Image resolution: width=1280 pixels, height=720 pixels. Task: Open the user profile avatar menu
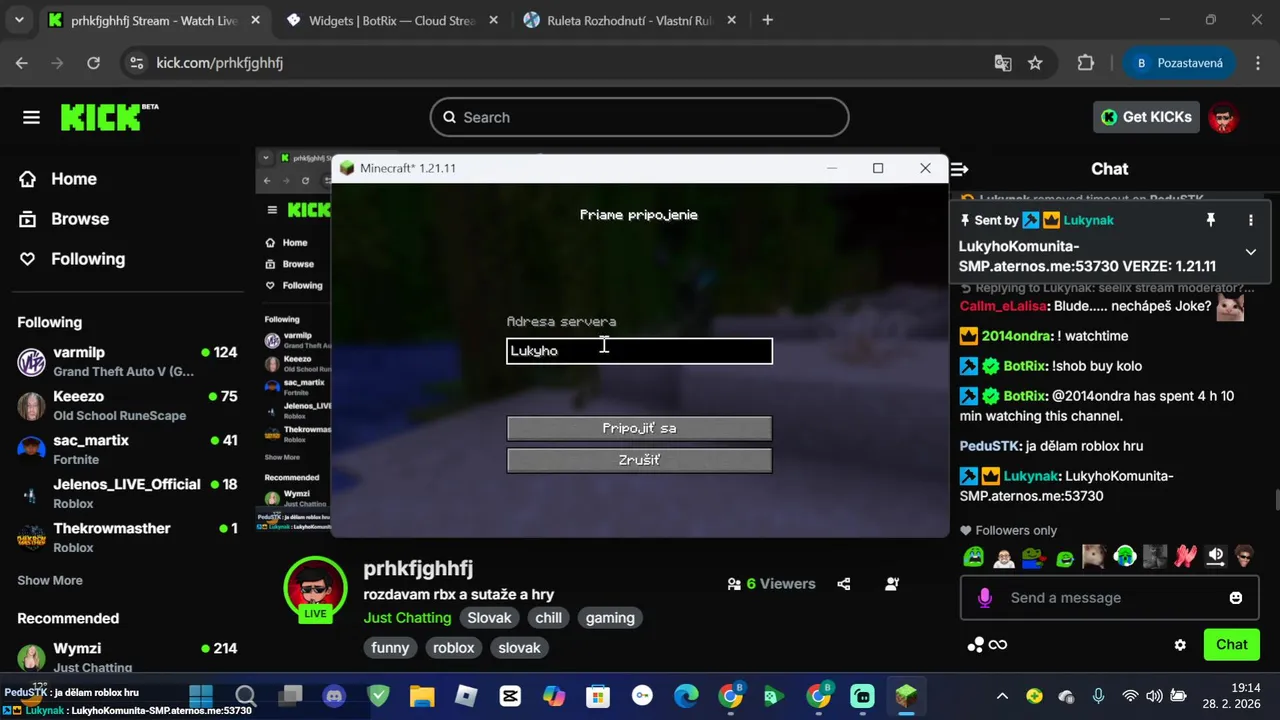(1223, 117)
